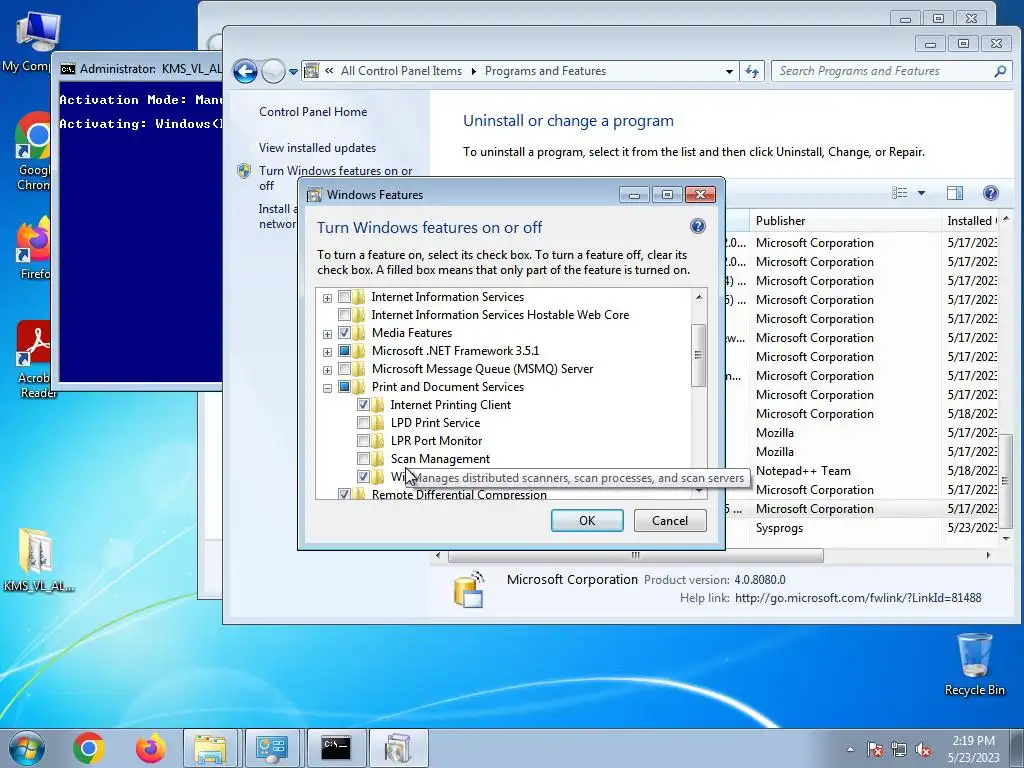Select the My Computer desktop icon
This screenshot has width=1024, height=768.
pyautogui.click(x=31, y=42)
